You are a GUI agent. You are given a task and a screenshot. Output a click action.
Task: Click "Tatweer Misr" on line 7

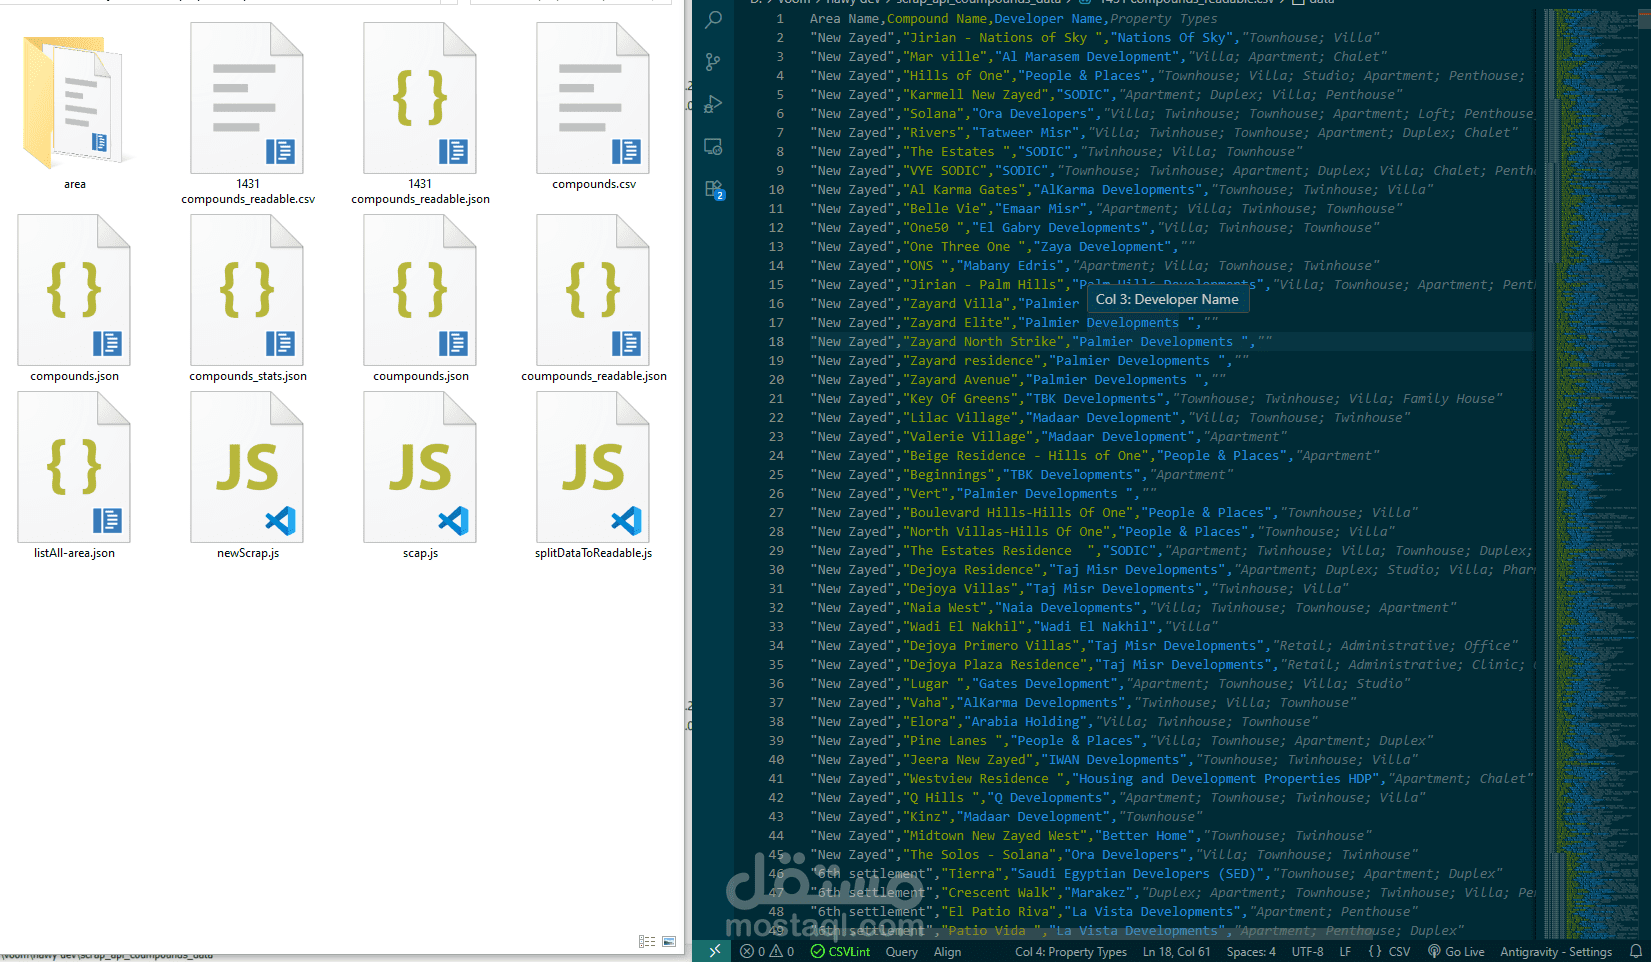click(x=1025, y=133)
